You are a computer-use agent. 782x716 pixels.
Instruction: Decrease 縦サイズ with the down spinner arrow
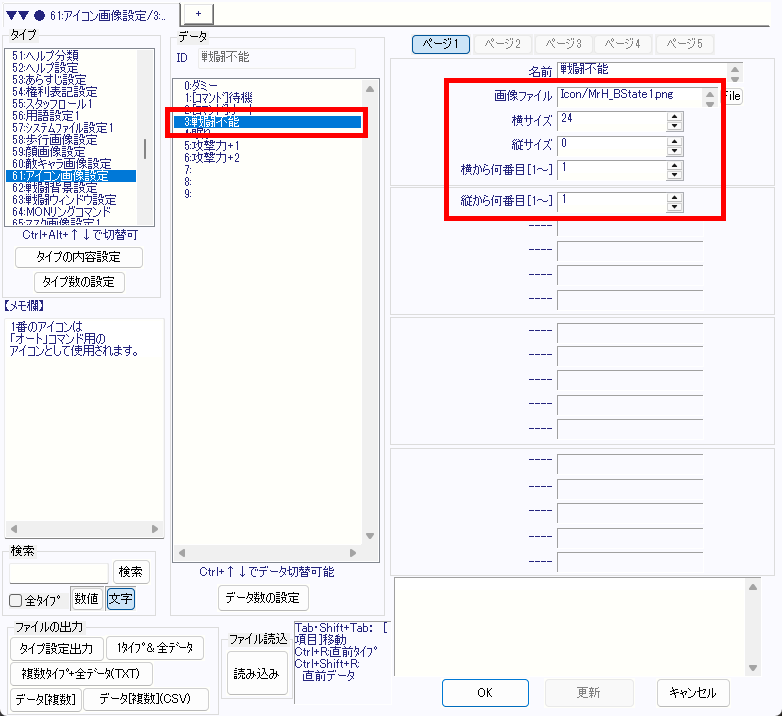pos(674,149)
